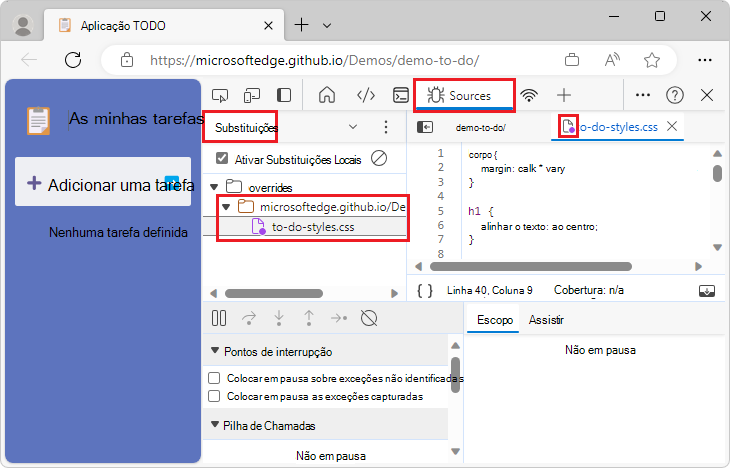Switch to the Console tool icon
The width and height of the screenshot is (730, 468).
[401, 95]
